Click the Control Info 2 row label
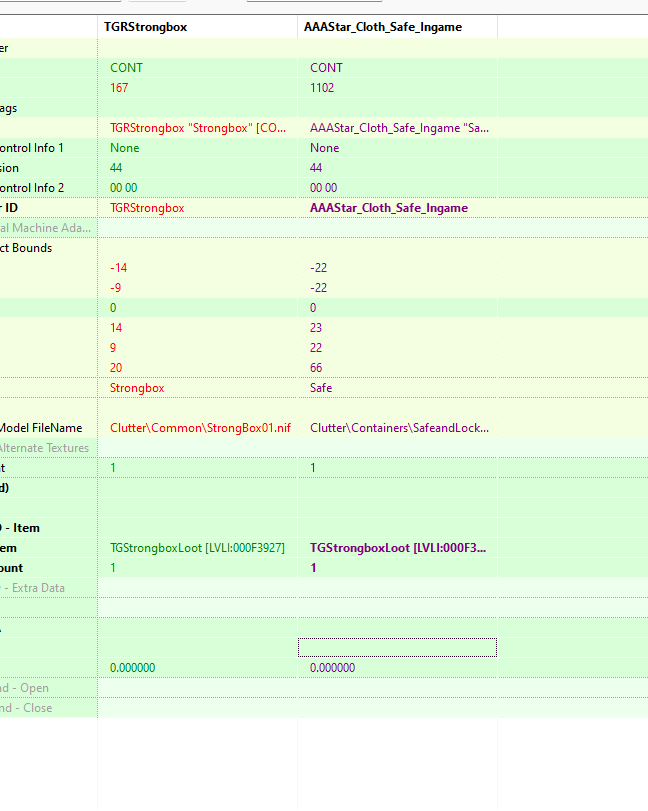Screen dimensions: 648x811 pos(32,188)
